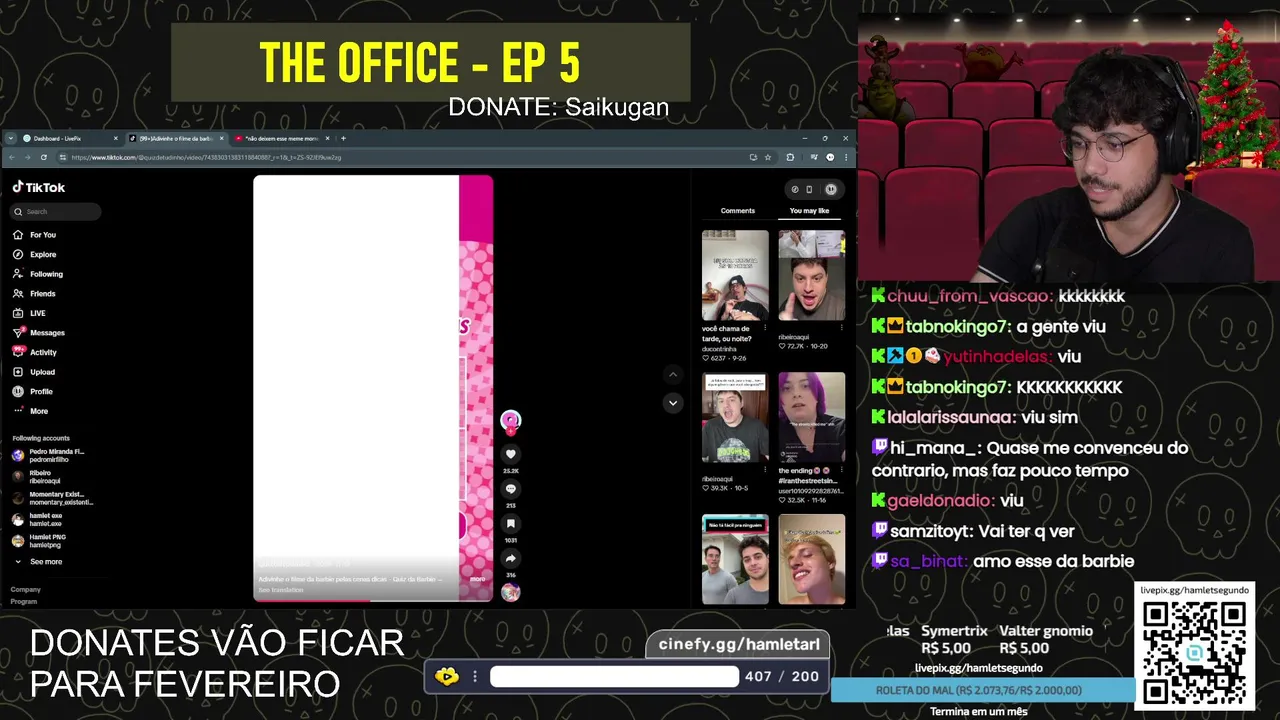The width and height of the screenshot is (1280, 720).
Task: Click the livepix QR code
Action: pos(1194,653)
